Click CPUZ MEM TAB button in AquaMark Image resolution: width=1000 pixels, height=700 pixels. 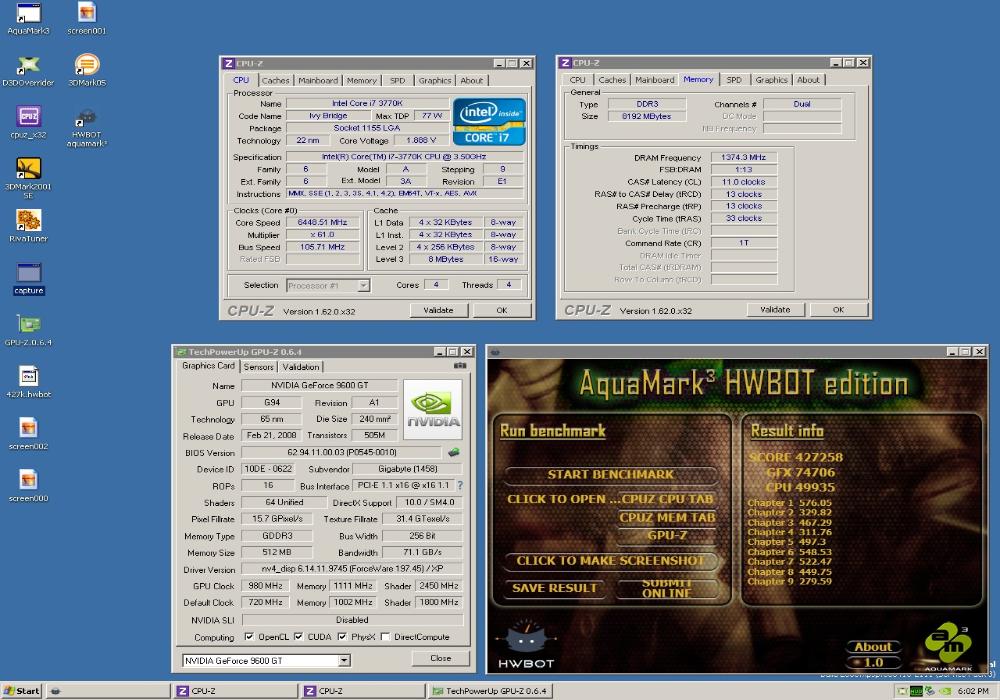[666, 518]
